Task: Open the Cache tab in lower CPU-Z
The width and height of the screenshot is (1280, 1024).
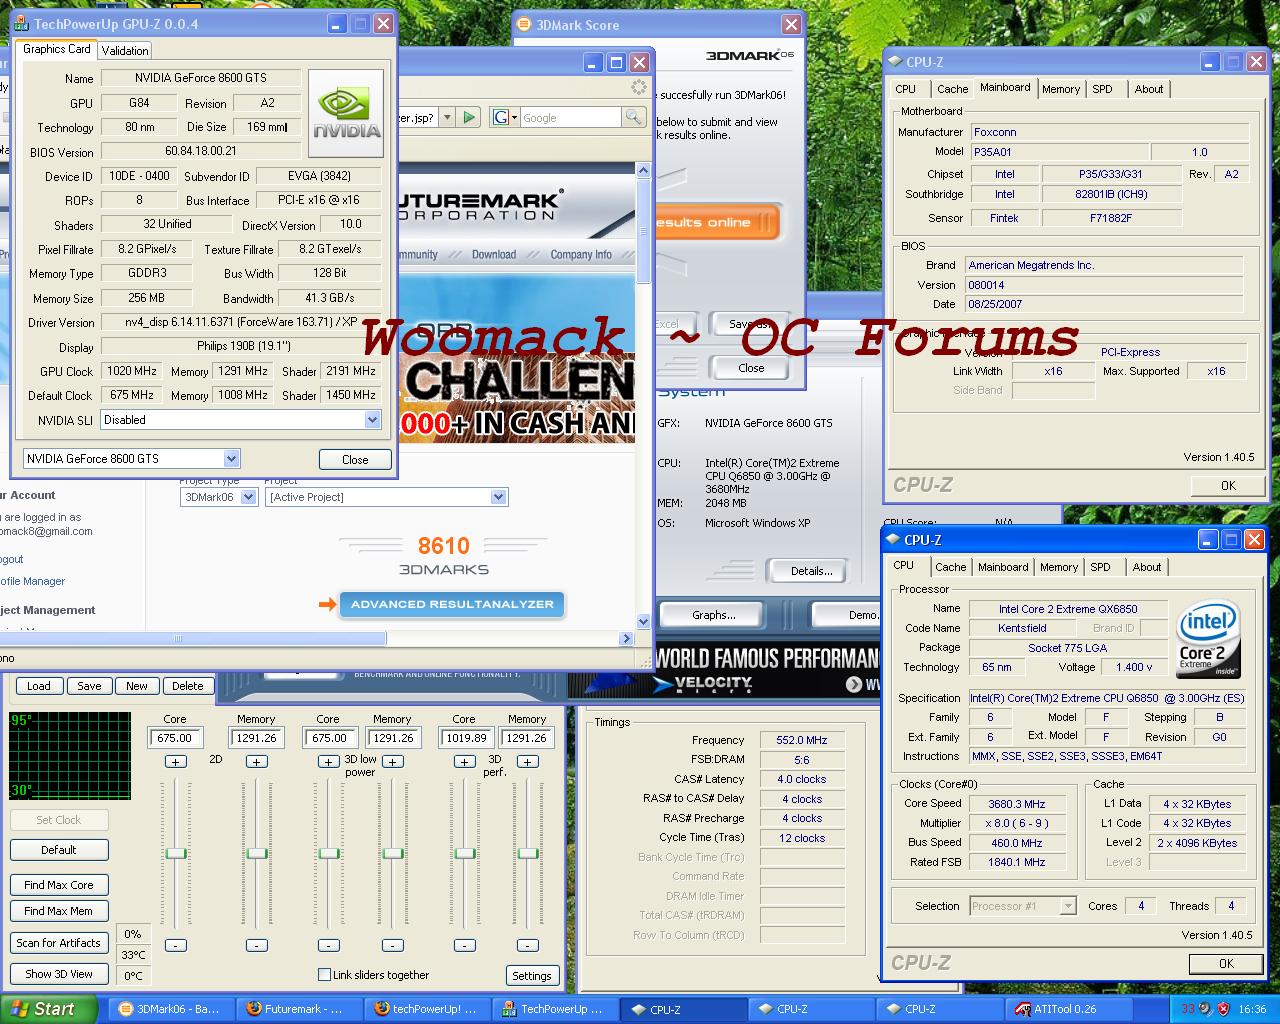Action: tap(951, 567)
